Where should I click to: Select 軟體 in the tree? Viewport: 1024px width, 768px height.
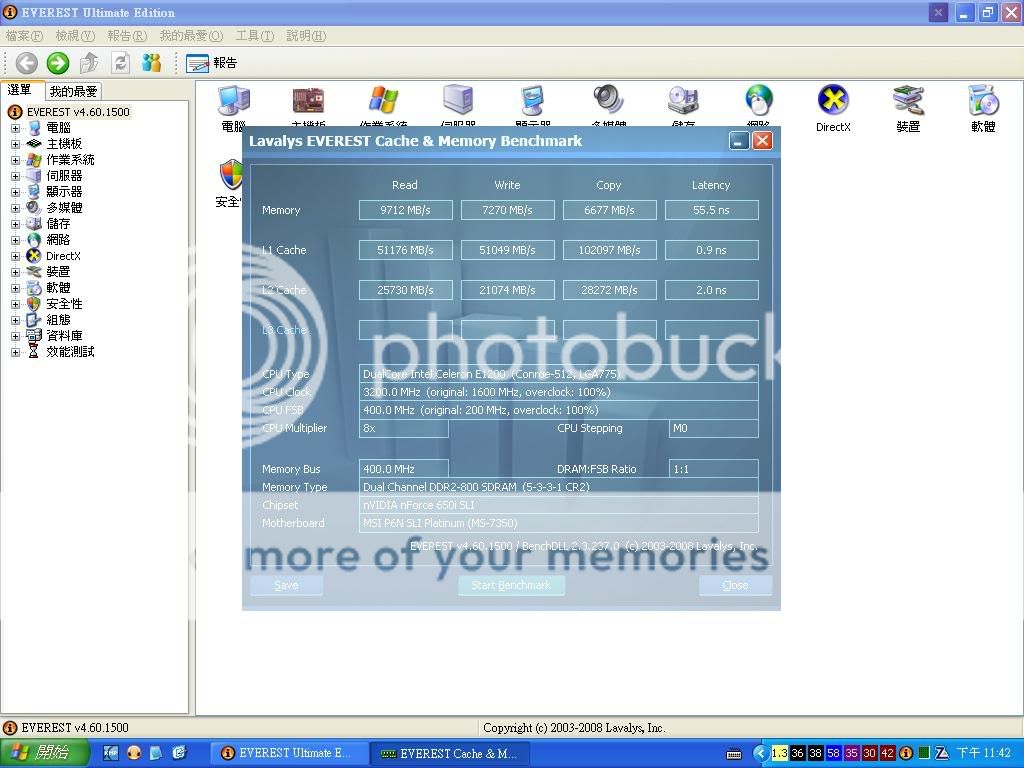pos(58,288)
